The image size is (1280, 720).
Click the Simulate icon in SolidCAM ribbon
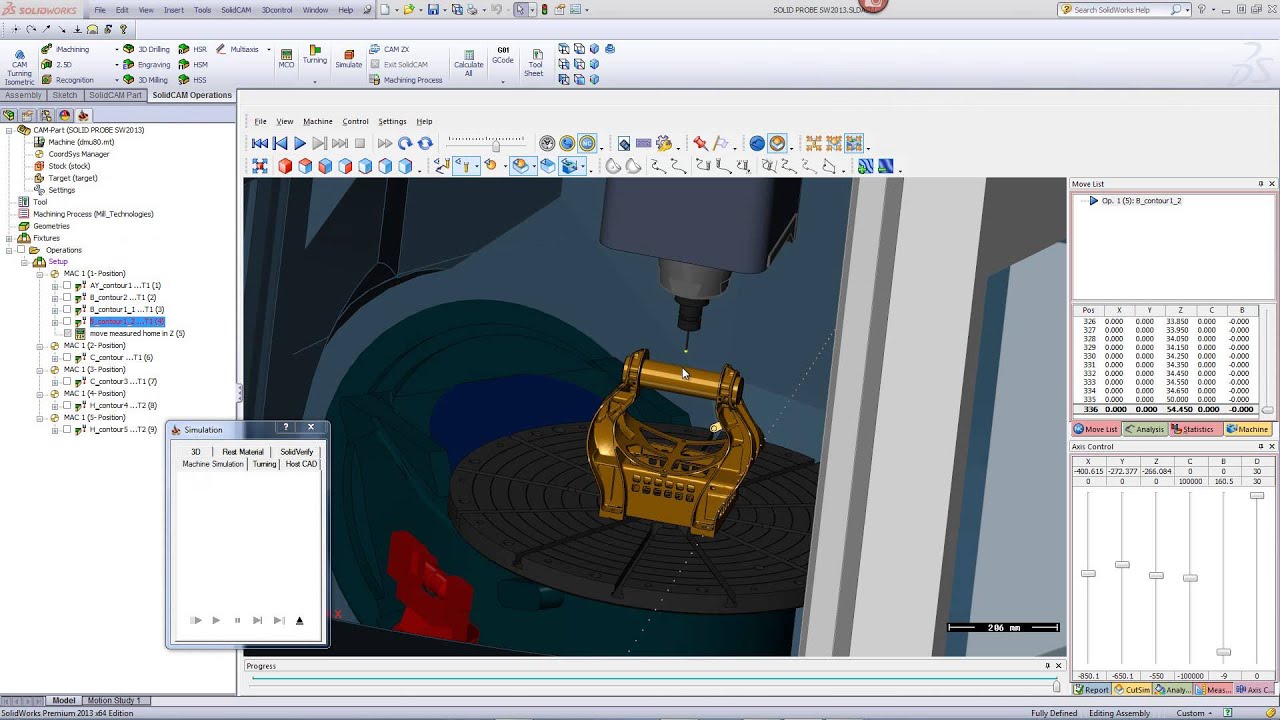[348, 58]
